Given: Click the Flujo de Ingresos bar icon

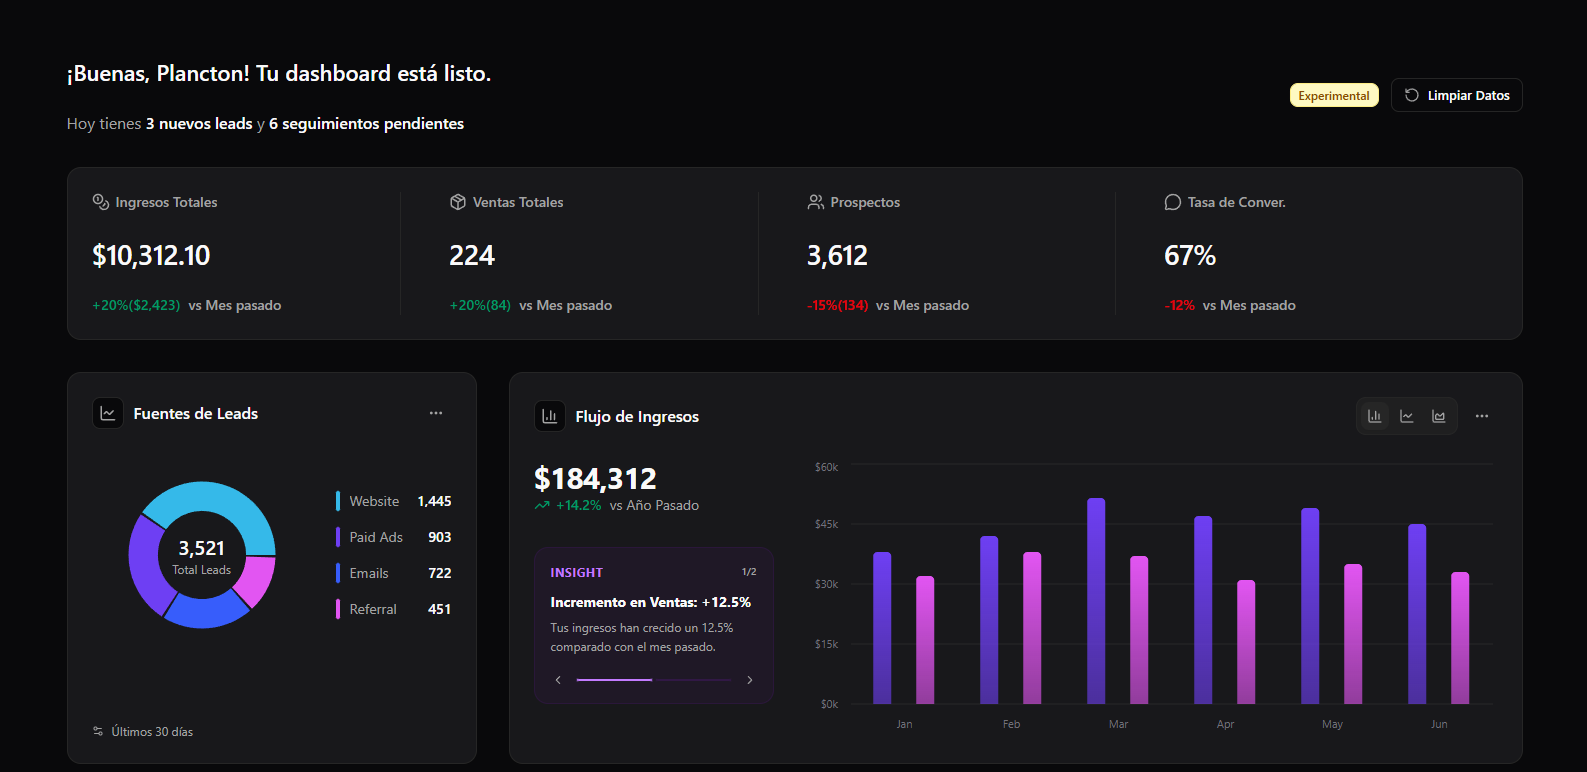Looking at the screenshot, I should click(x=550, y=416).
